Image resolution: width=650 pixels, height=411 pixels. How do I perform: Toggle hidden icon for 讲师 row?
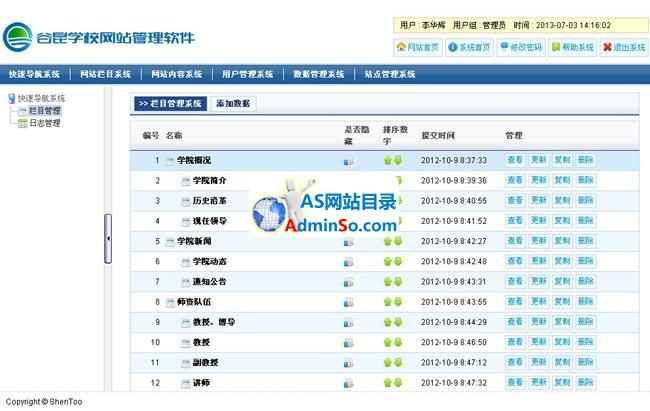tap(349, 383)
